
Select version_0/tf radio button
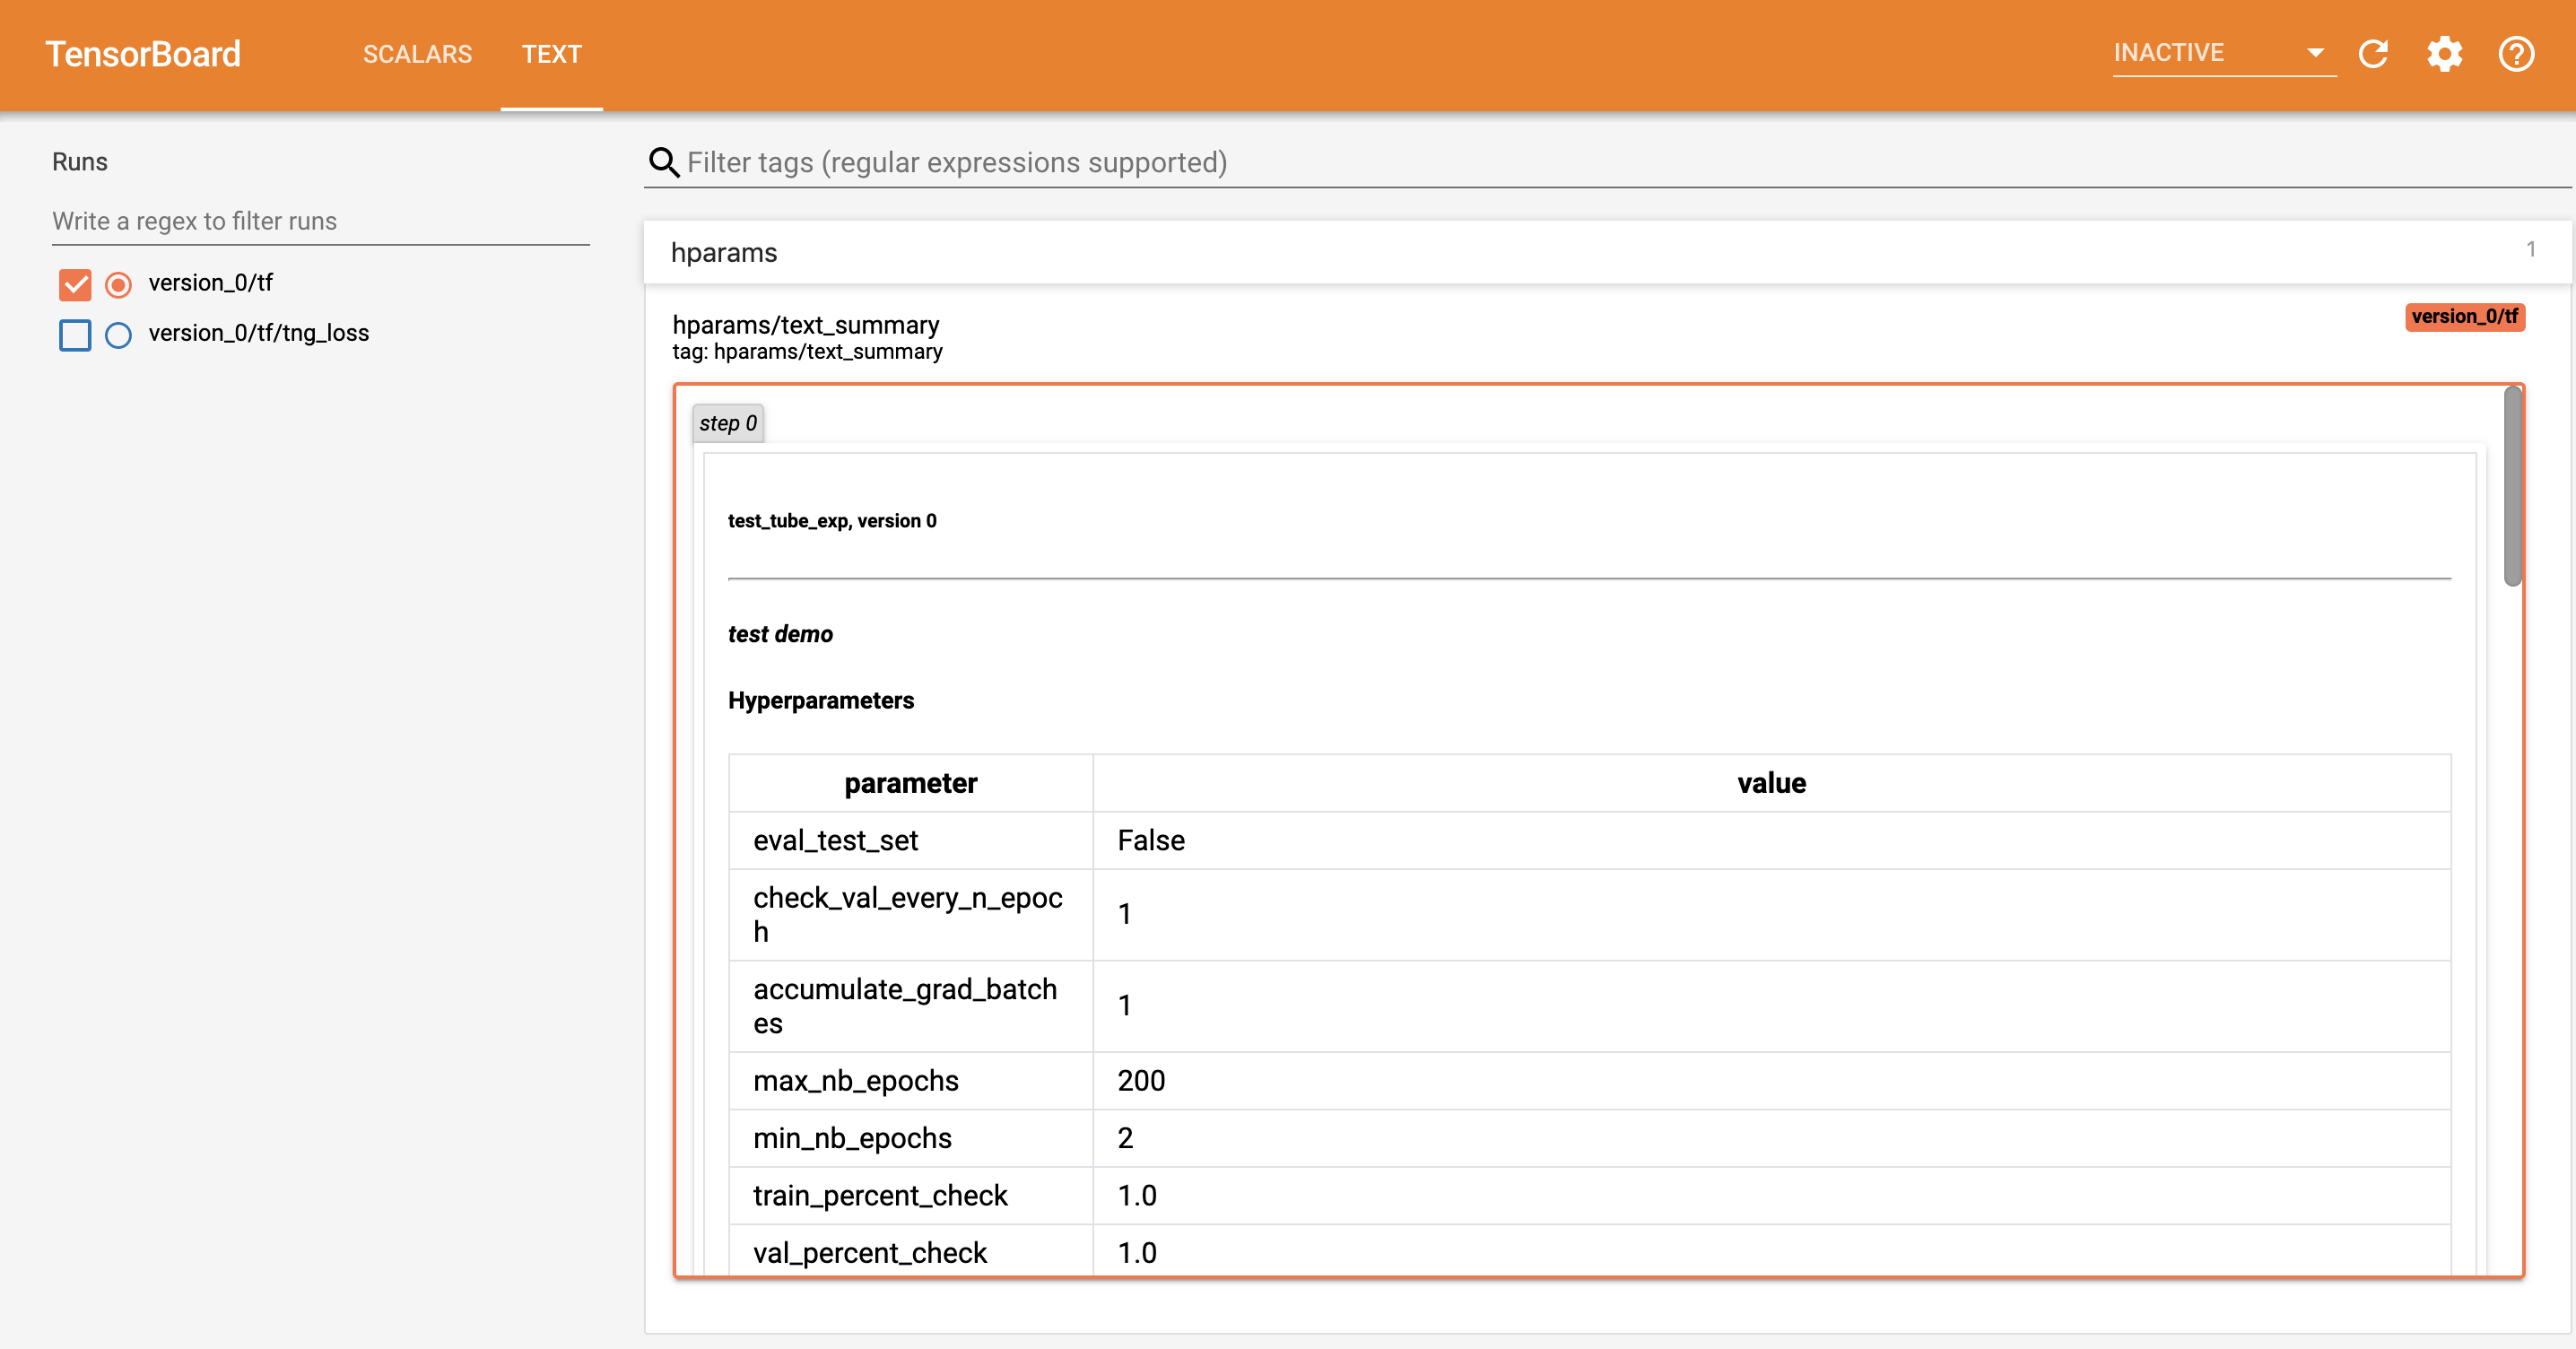point(119,281)
